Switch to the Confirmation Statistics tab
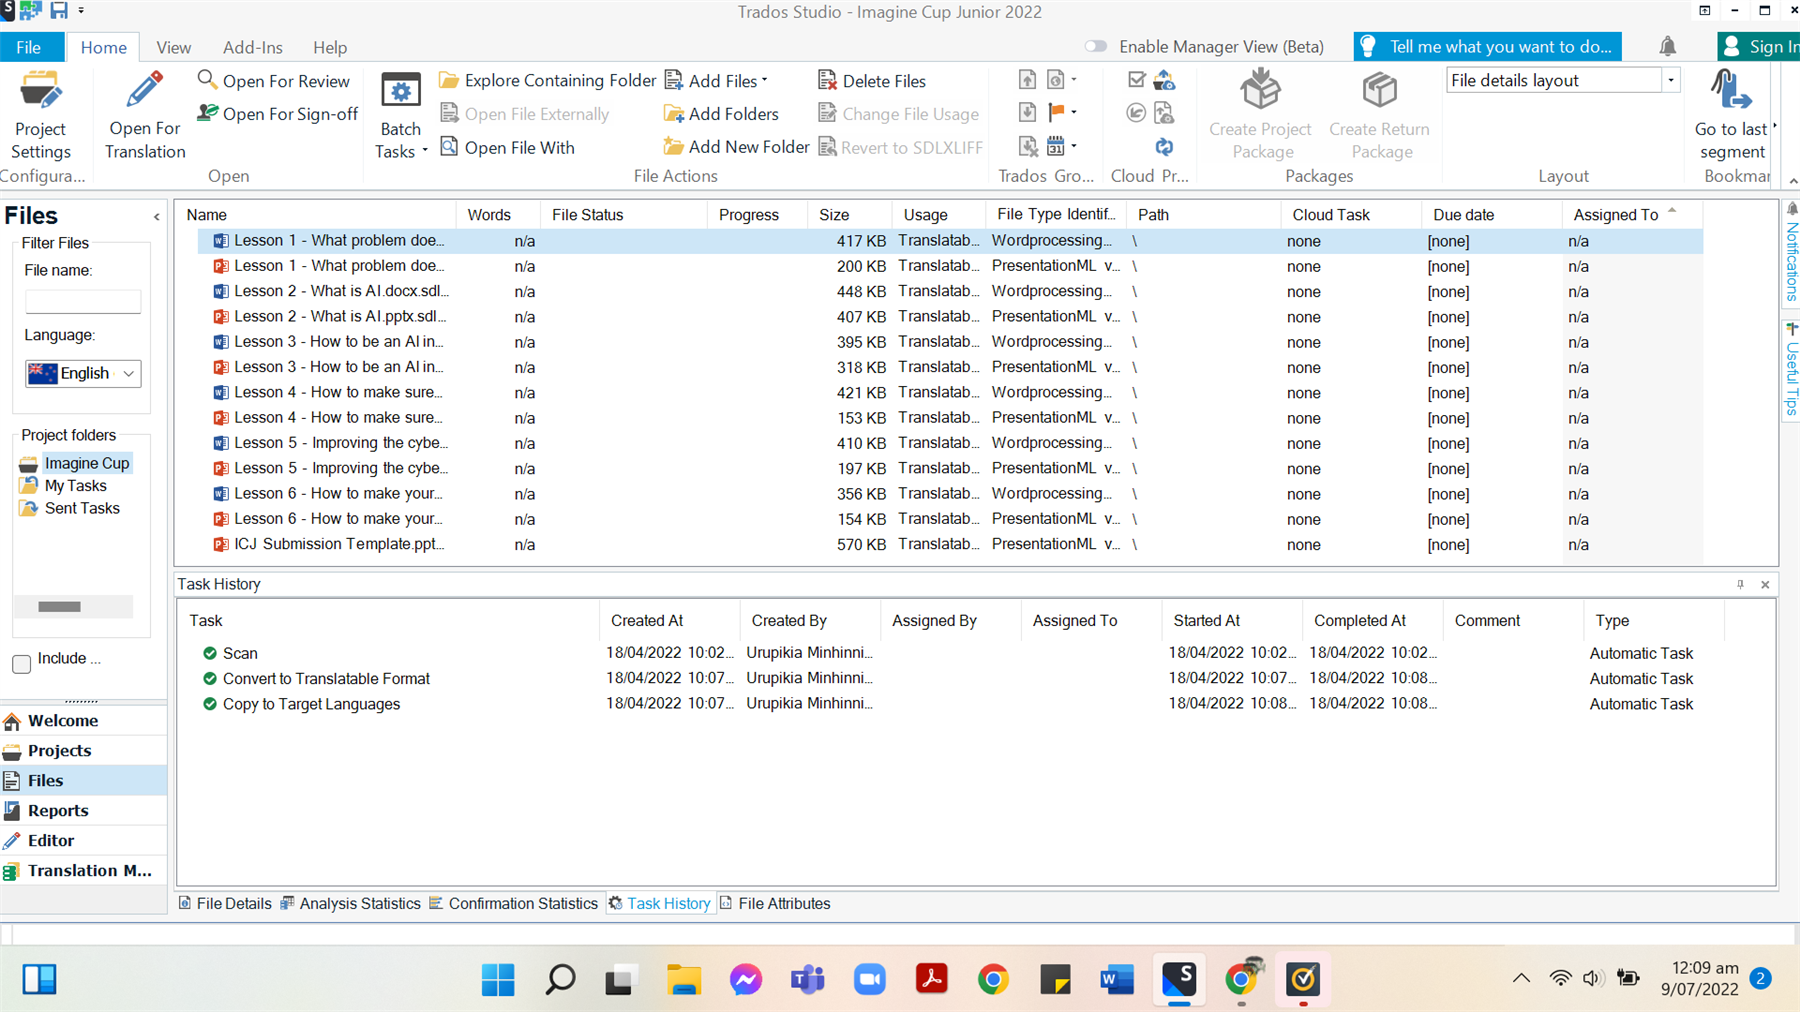 click(x=513, y=903)
